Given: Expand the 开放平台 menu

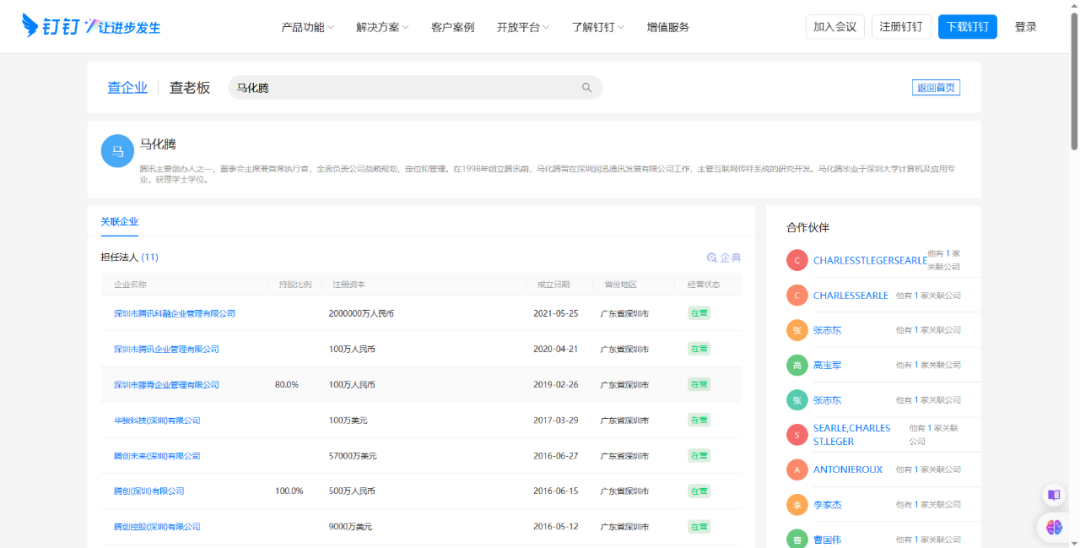Looking at the screenshot, I should click(523, 27).
